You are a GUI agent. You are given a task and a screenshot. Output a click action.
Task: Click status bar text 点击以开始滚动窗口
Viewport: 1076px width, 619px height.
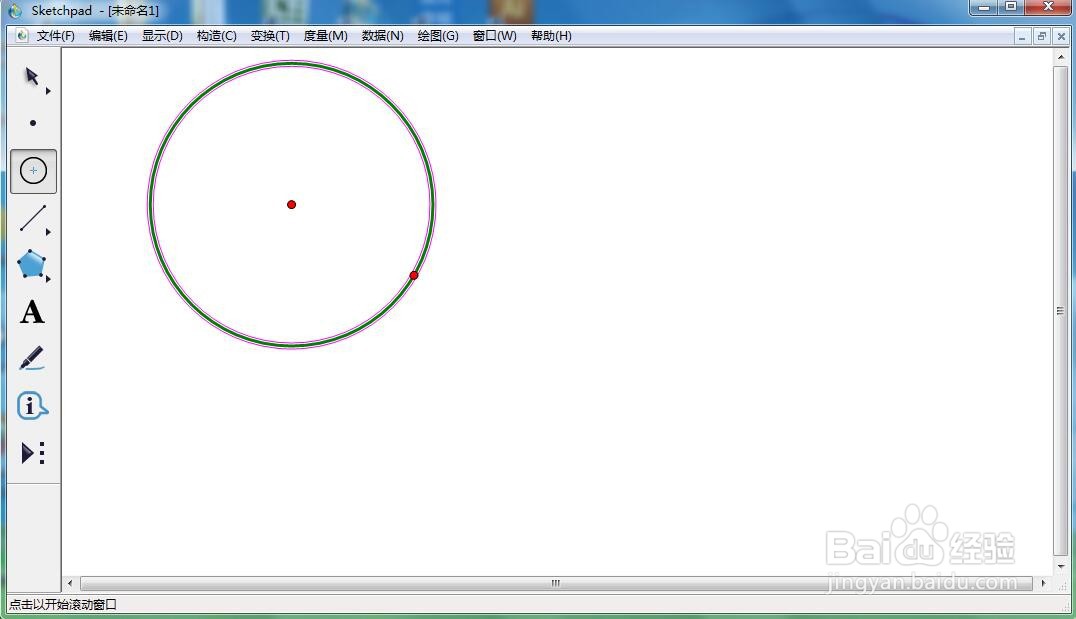(62, 605)
